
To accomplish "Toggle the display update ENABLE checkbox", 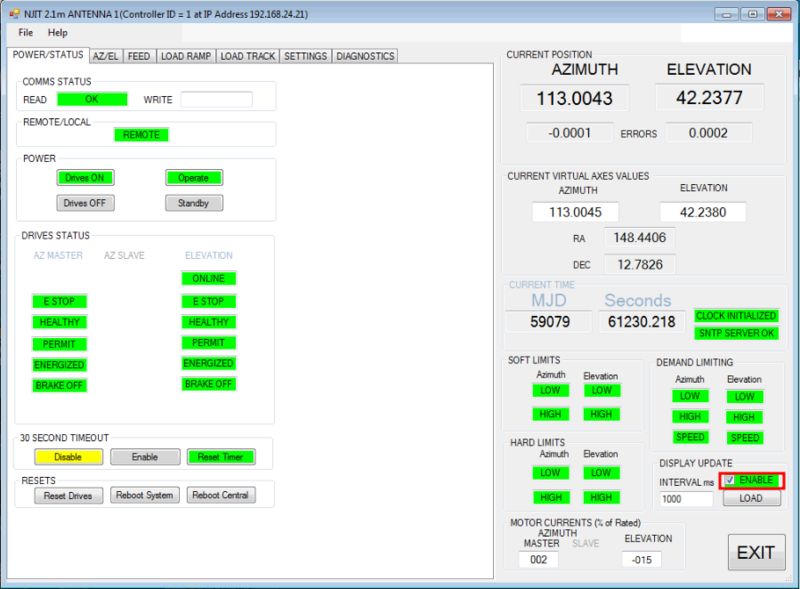I will (x=731, y=481).
